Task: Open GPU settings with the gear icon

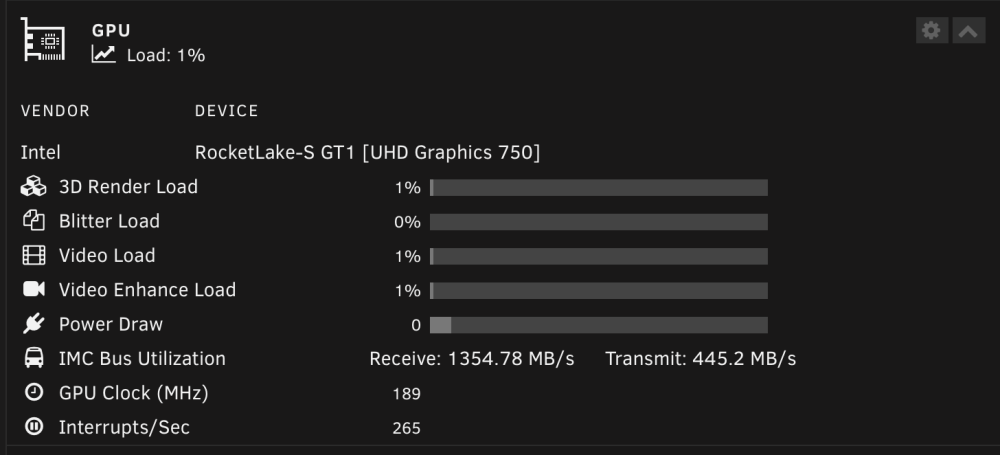Action: 932,30
